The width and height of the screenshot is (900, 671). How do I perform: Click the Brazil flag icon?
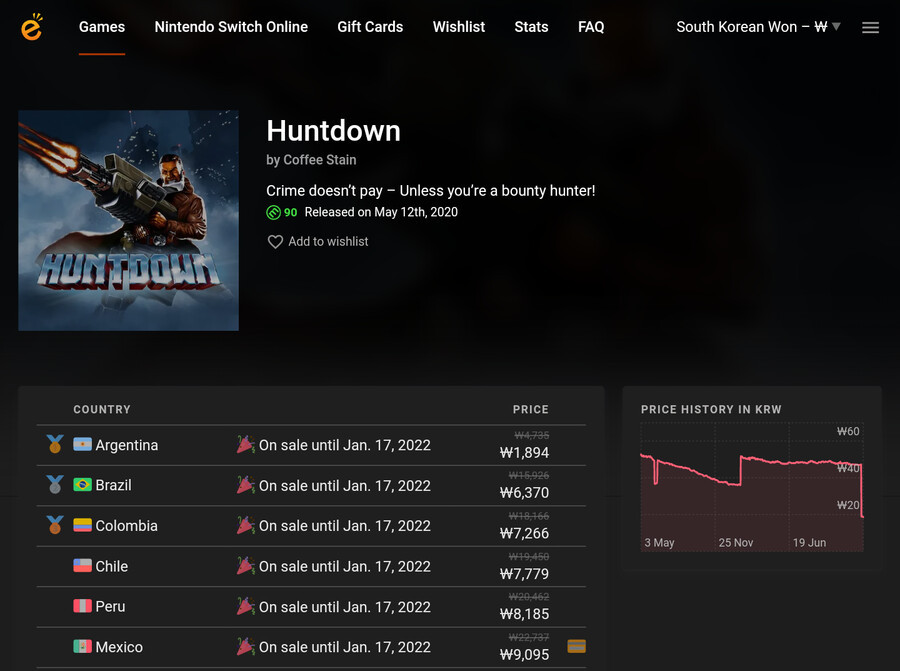(82, 484)
